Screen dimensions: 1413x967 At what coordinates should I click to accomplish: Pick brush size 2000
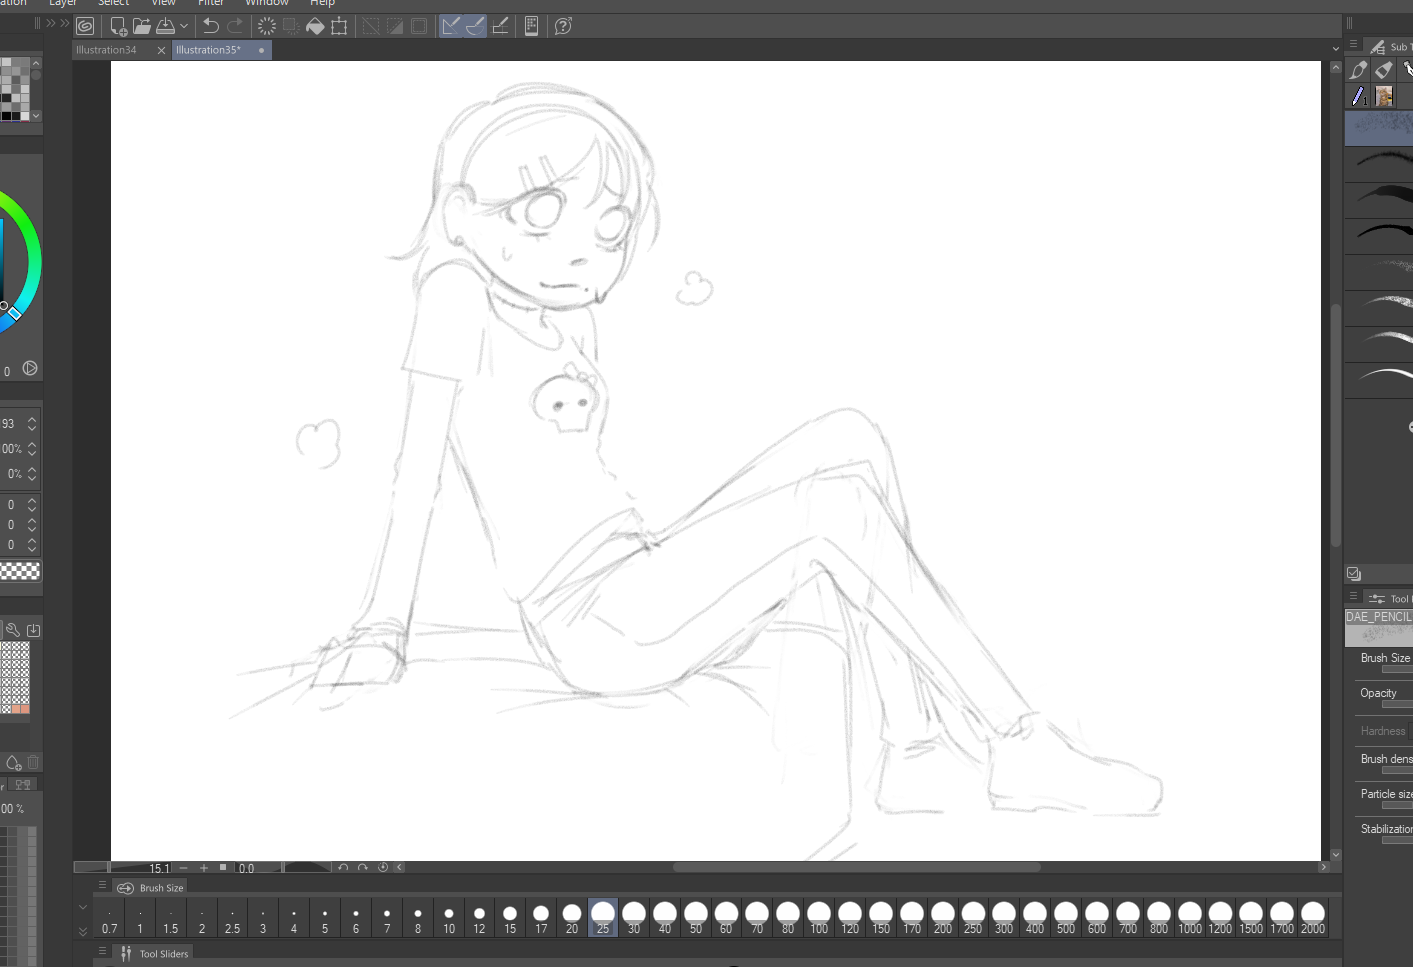1313,919
